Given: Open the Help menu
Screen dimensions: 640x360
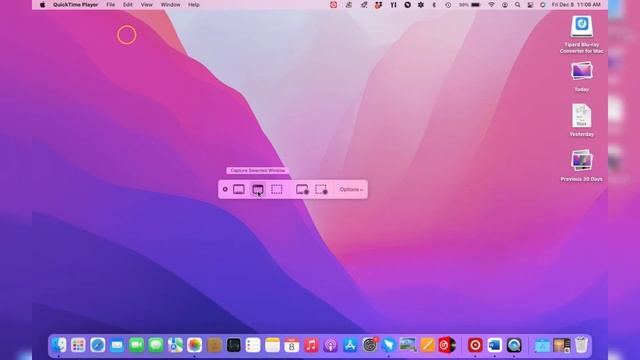Looking at the screenshot, I should tap(194, 5).
